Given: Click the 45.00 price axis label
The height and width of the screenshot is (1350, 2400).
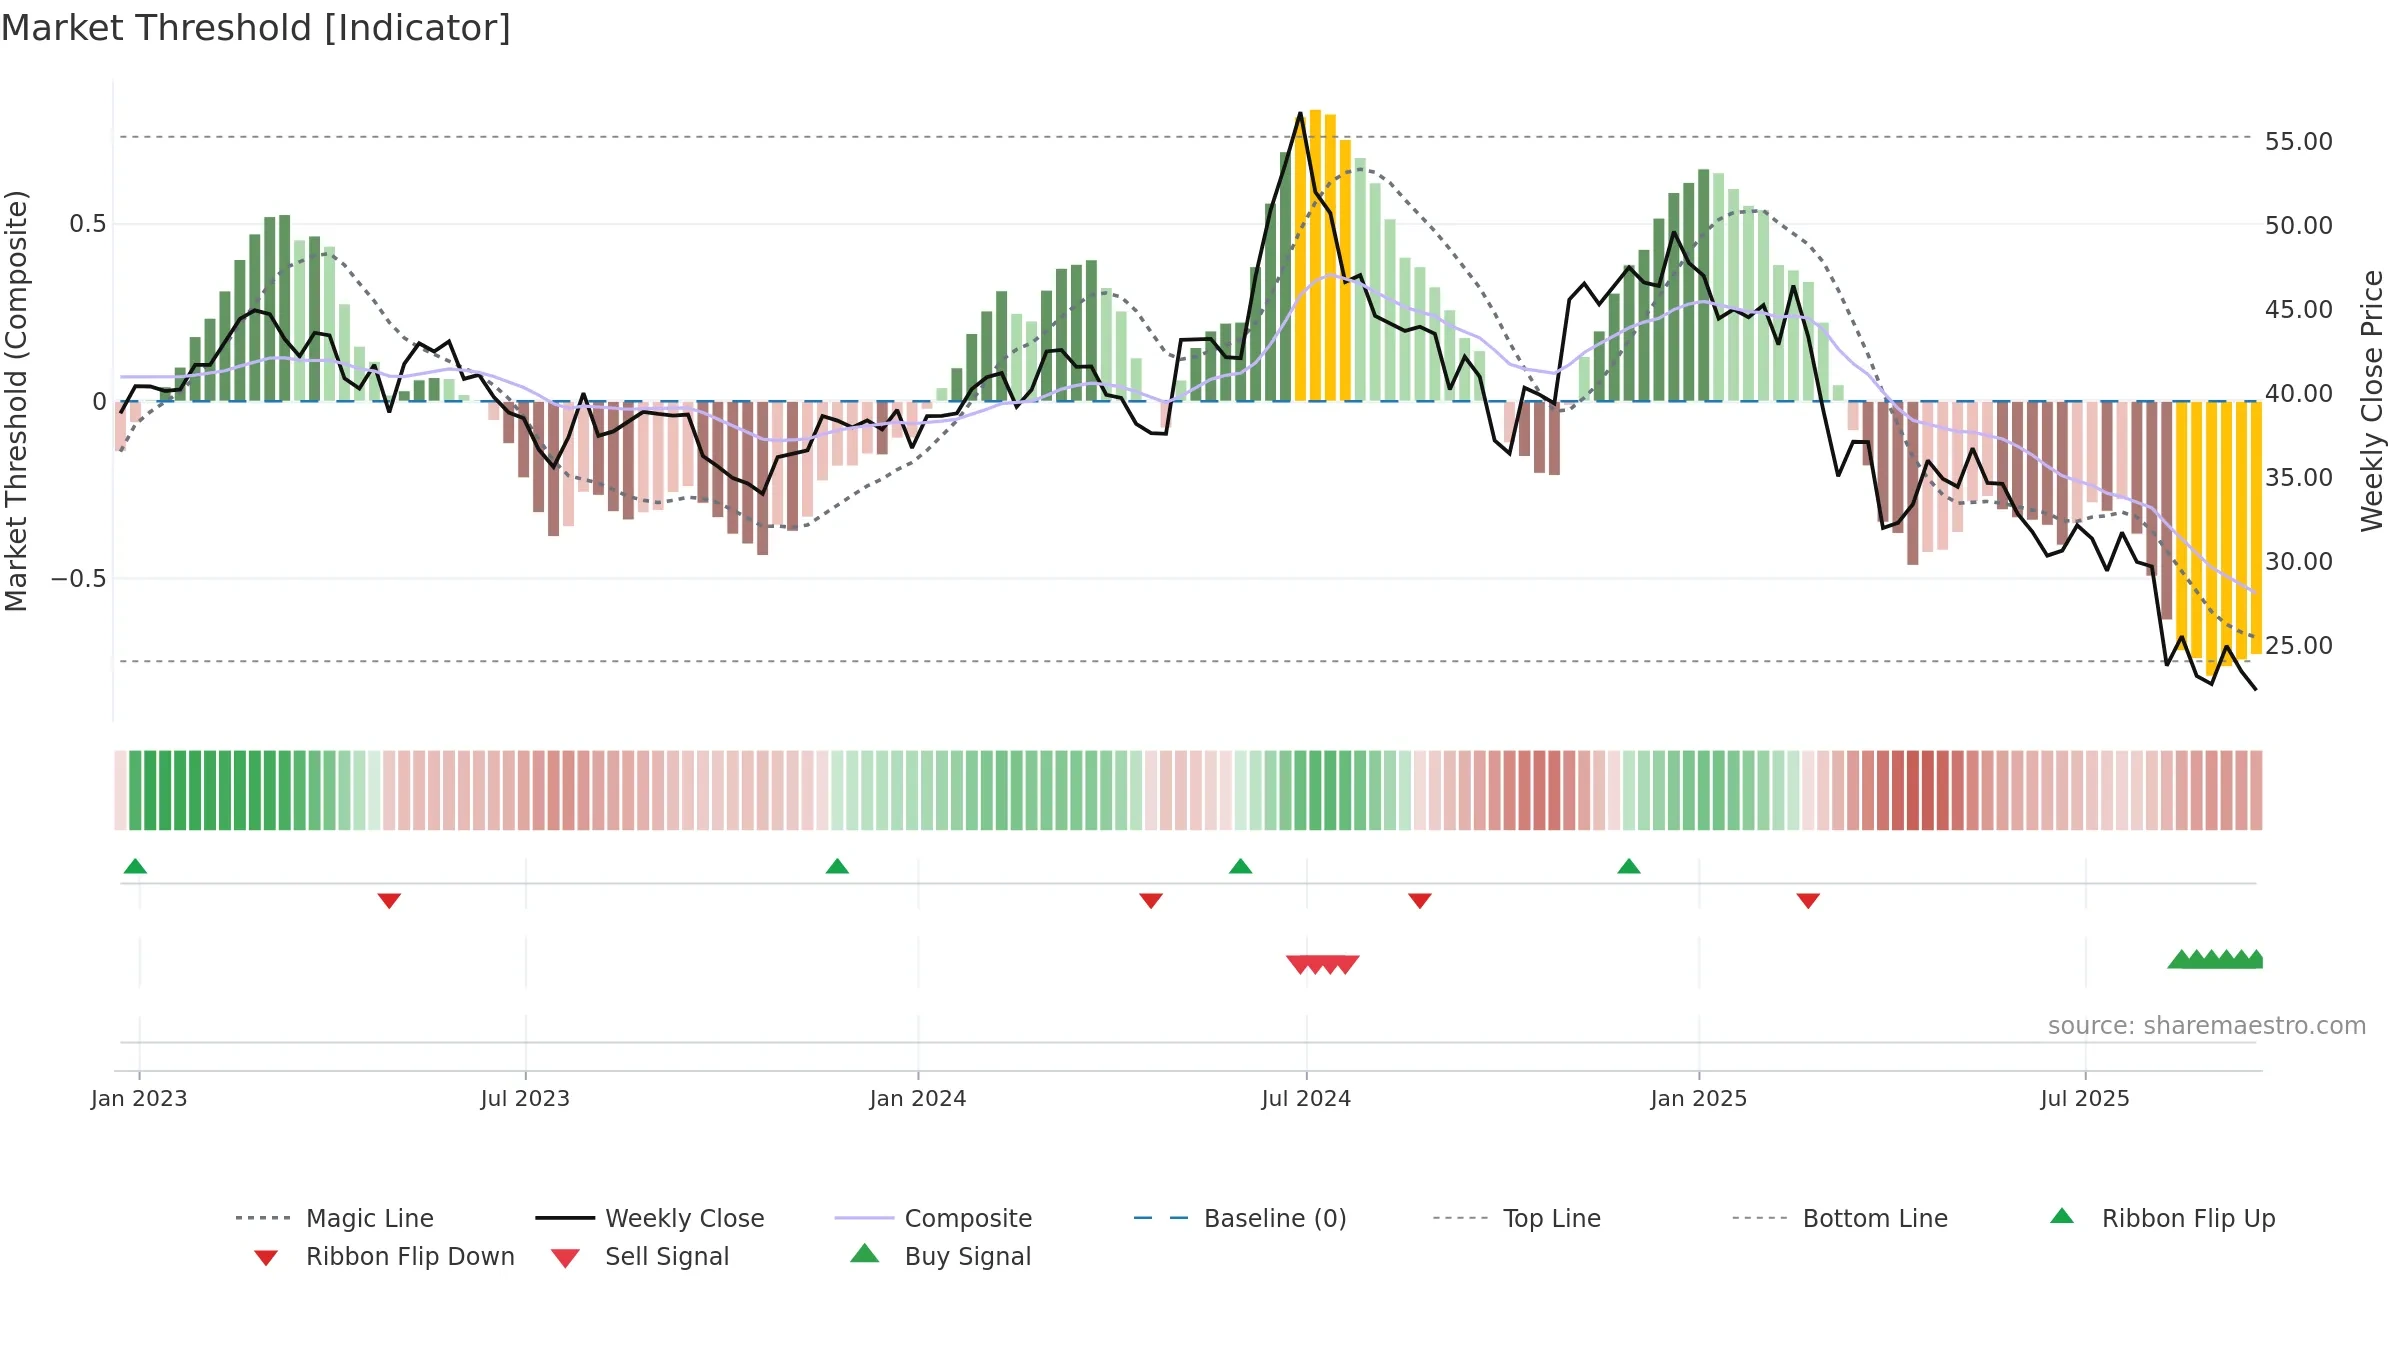Looking at the screenshot, I should 2299,310.
